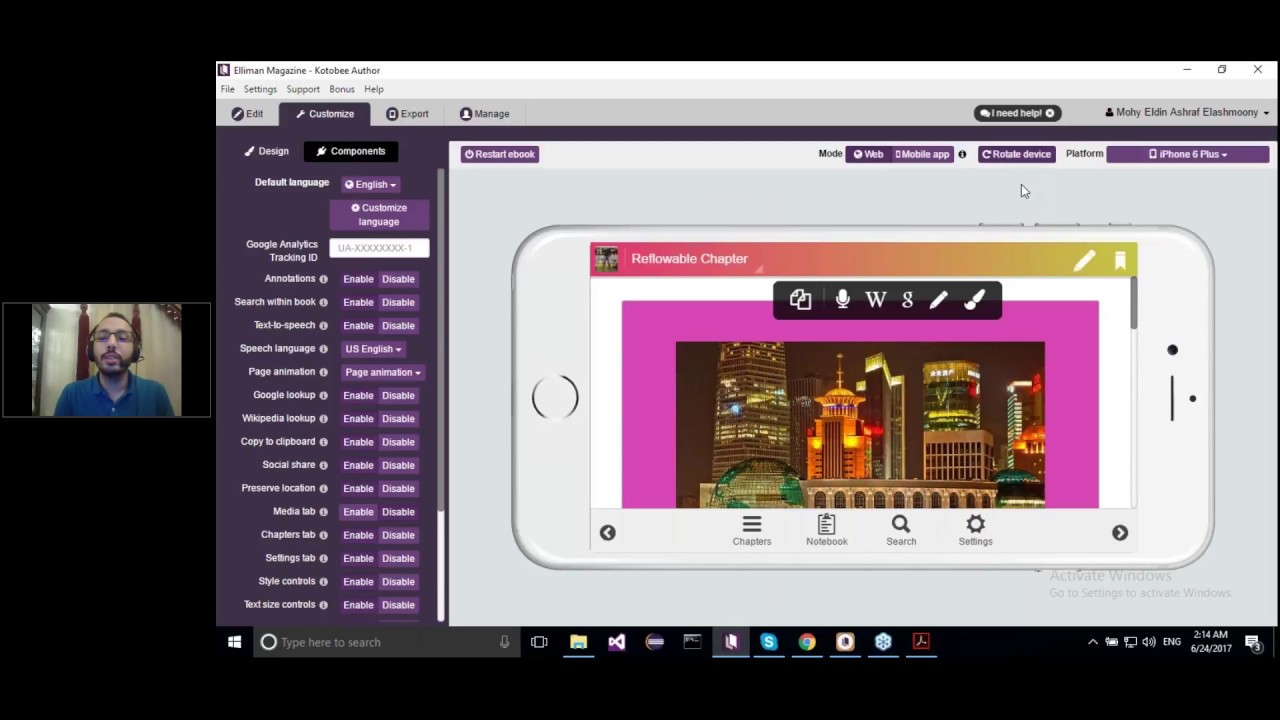
Task: Select the Components sub-tab
Action: 351,152
